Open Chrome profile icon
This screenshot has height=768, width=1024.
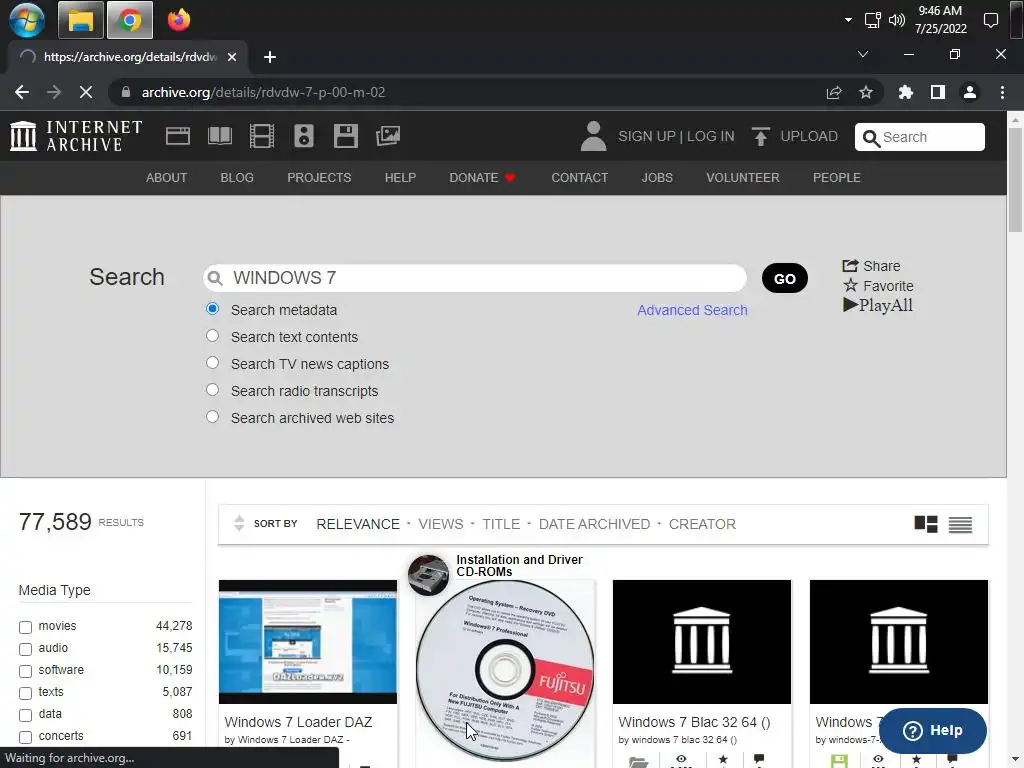click(x=970, y=92)
